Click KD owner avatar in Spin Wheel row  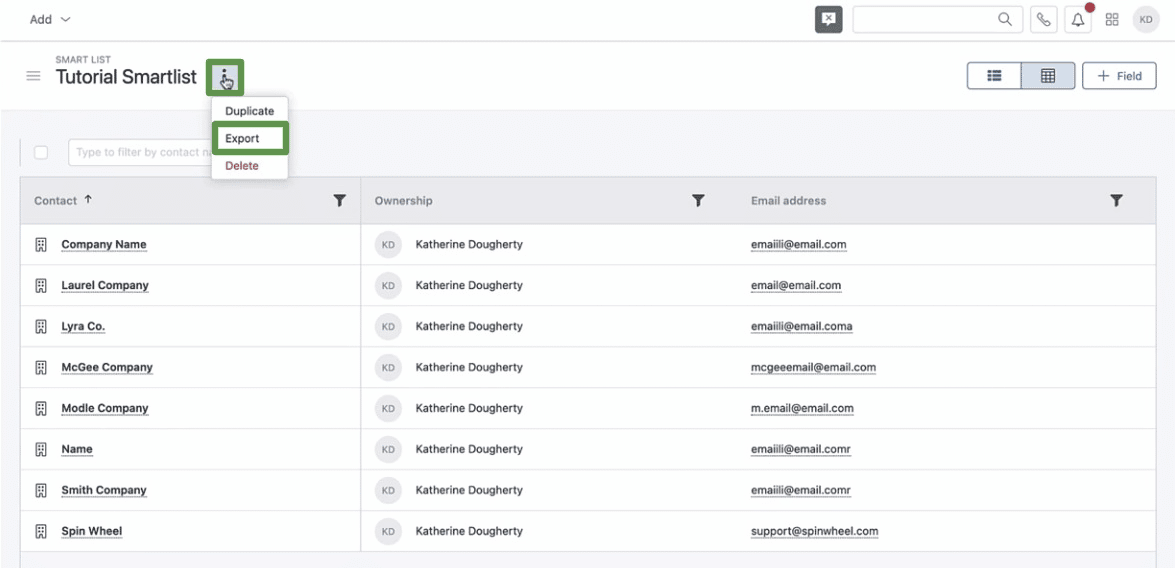[388, 531]
